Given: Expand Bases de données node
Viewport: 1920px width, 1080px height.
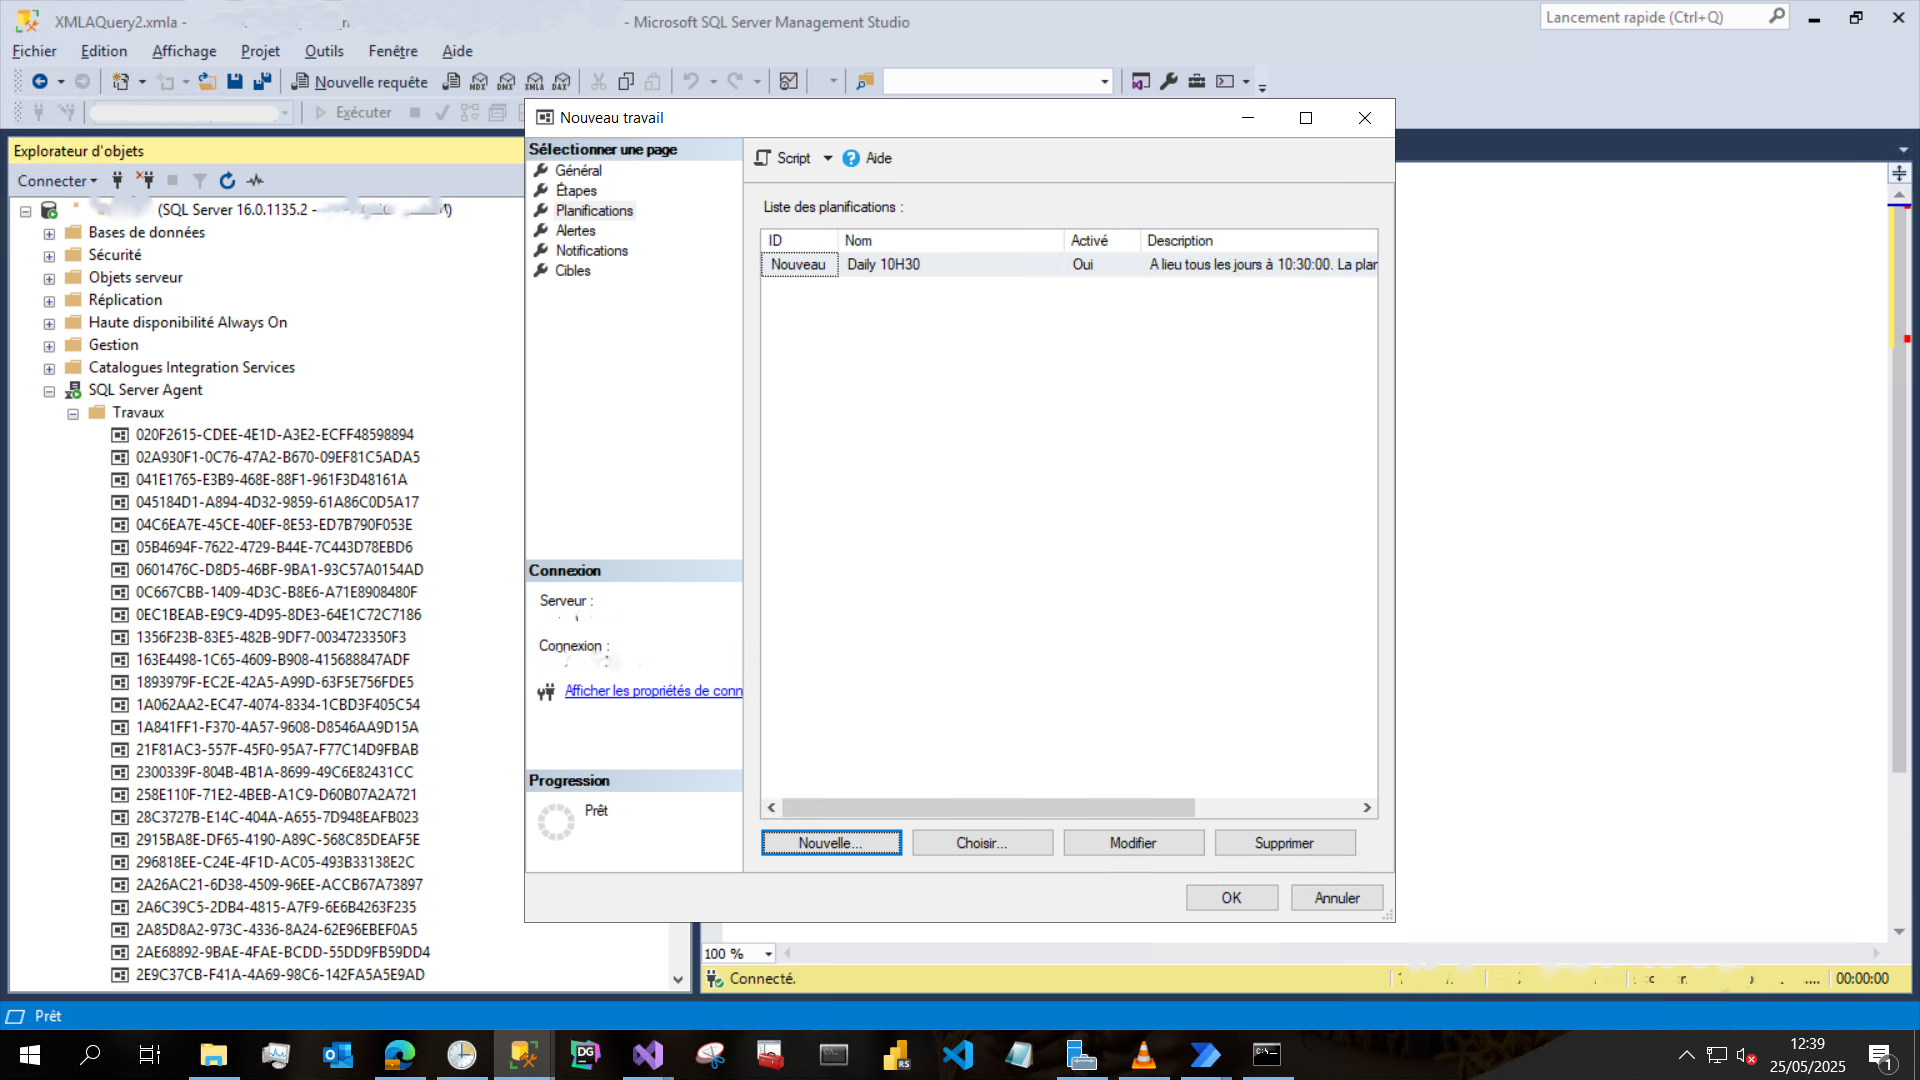Looking at the screenshot, I should tap(49, 233).
